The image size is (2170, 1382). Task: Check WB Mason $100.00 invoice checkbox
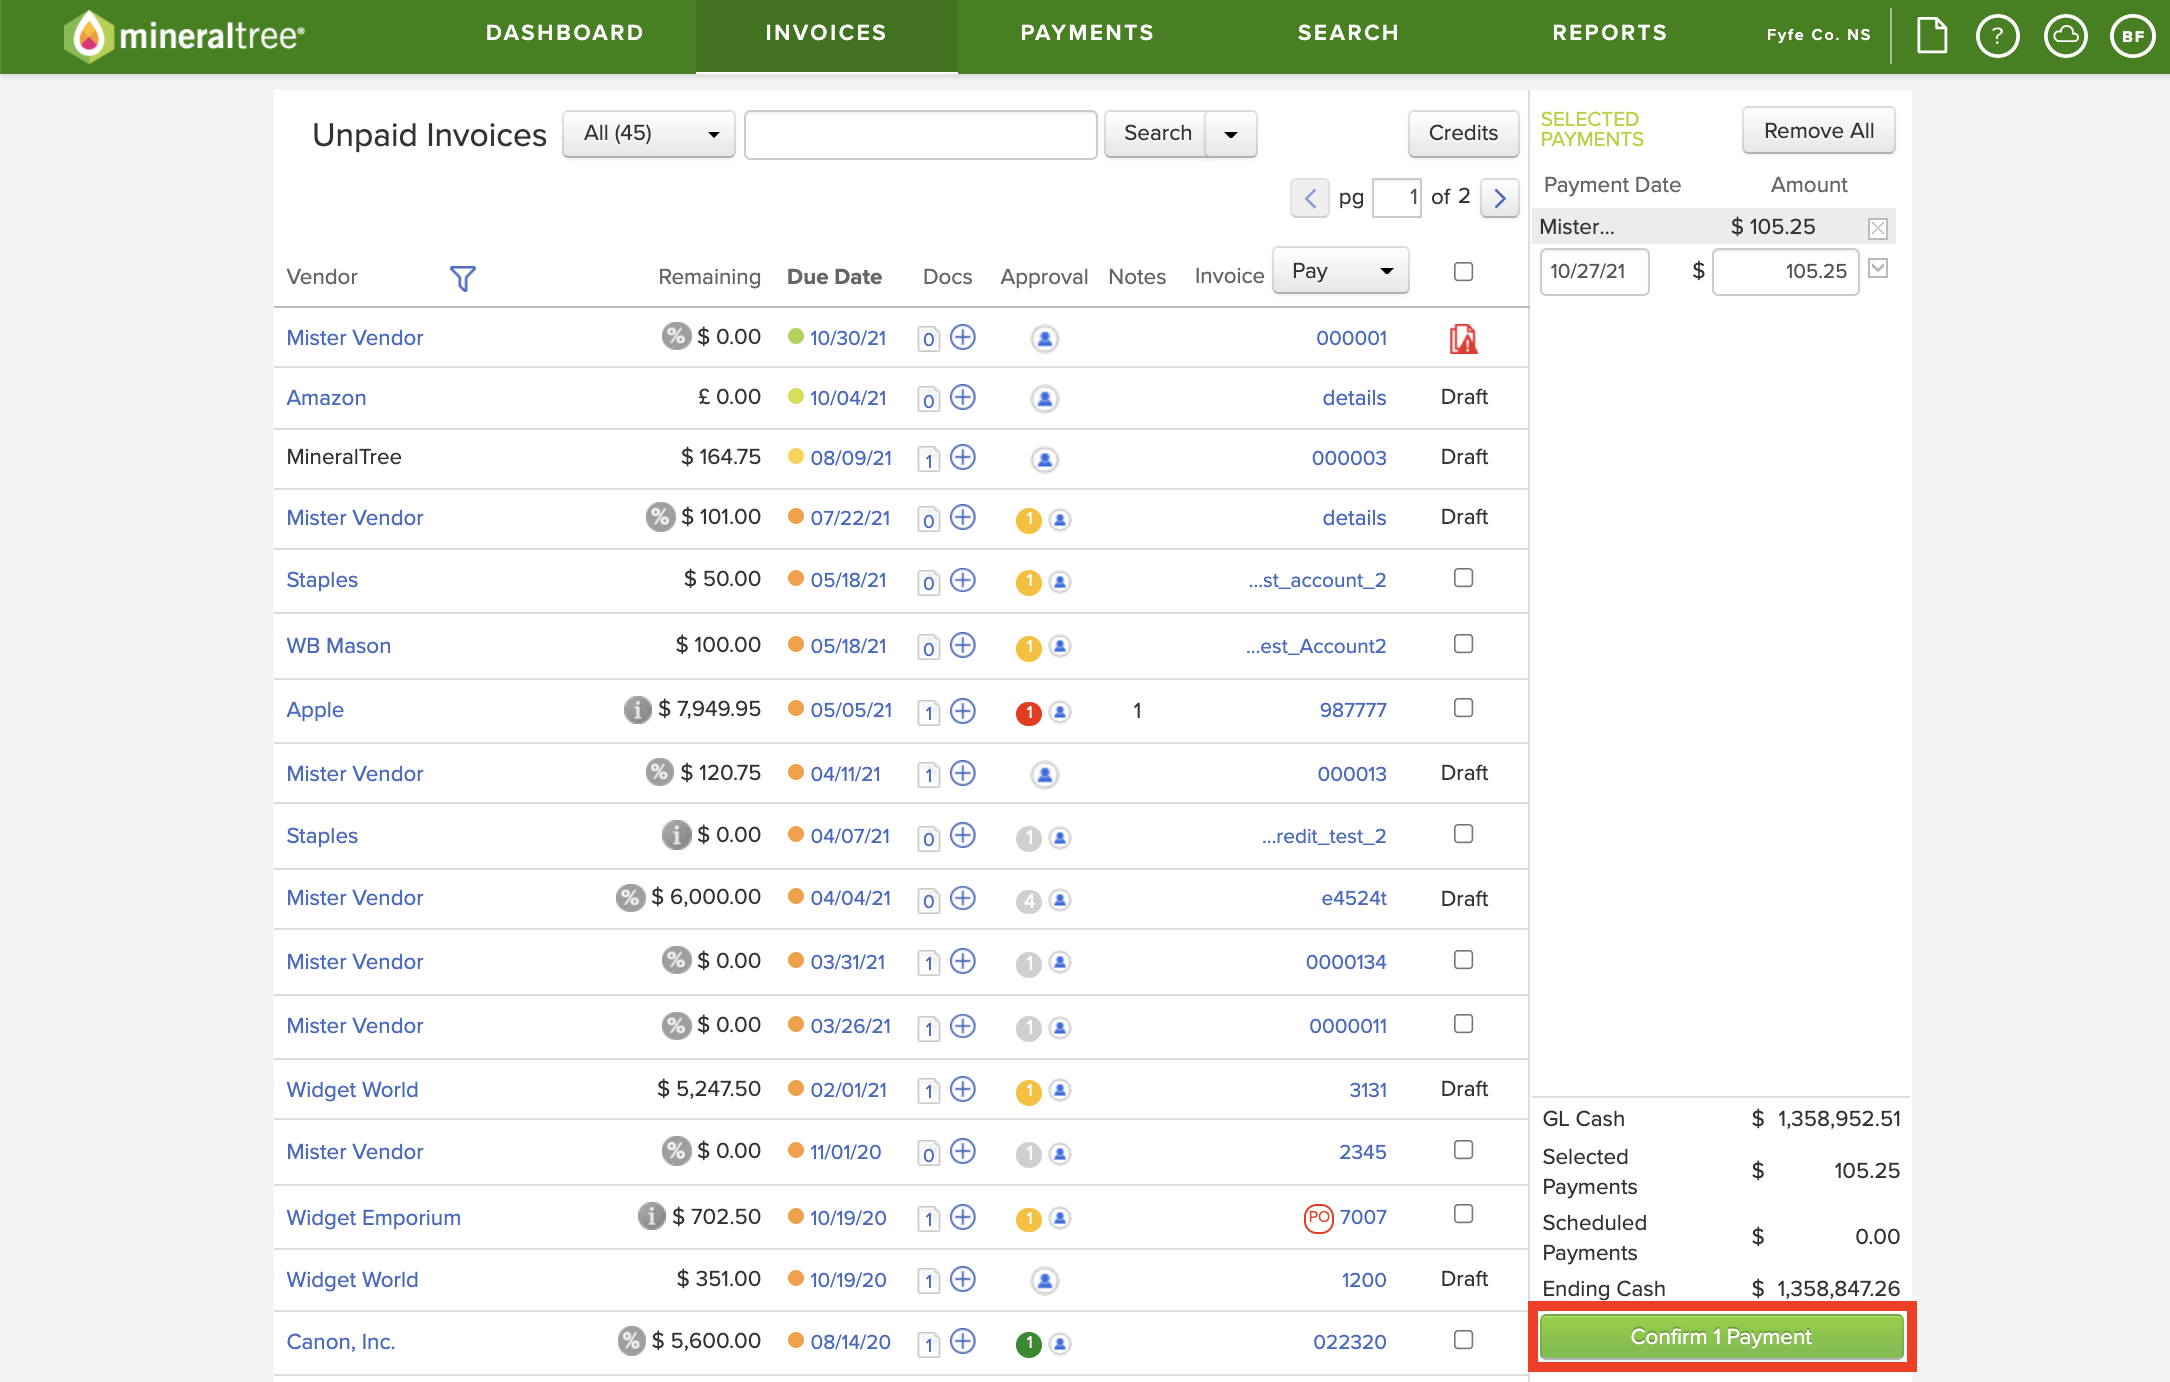pos(1464,644)
